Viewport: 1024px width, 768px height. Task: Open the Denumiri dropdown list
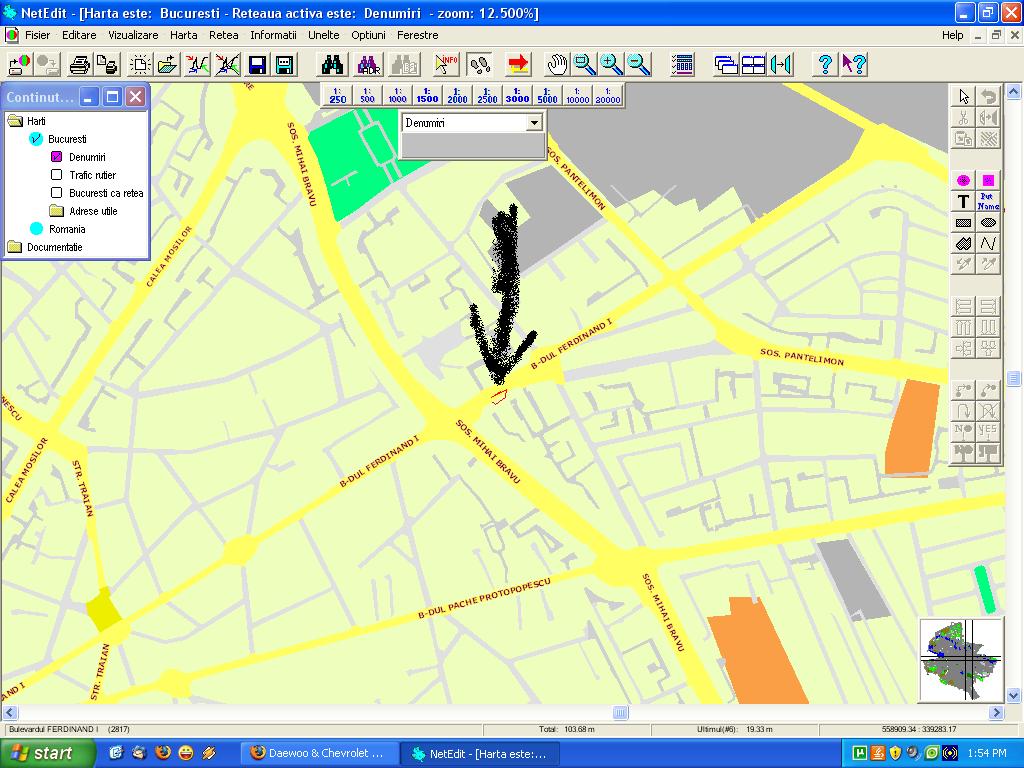click(534, 122)
